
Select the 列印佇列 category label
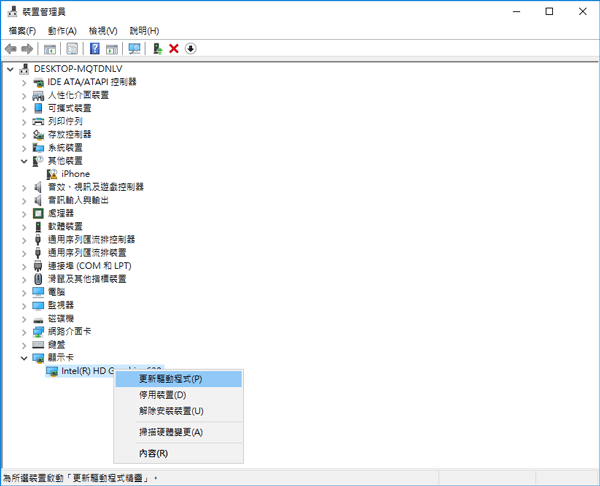pyautogui.click(x=65, y=121)
